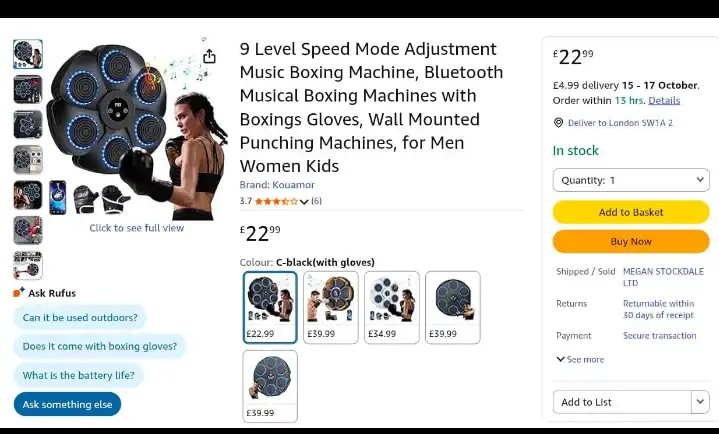This screenshot has width=719, height=434.
Task: Ask Rufus 'Can it be used outdoors?'
Action: (x=80, y=318)
